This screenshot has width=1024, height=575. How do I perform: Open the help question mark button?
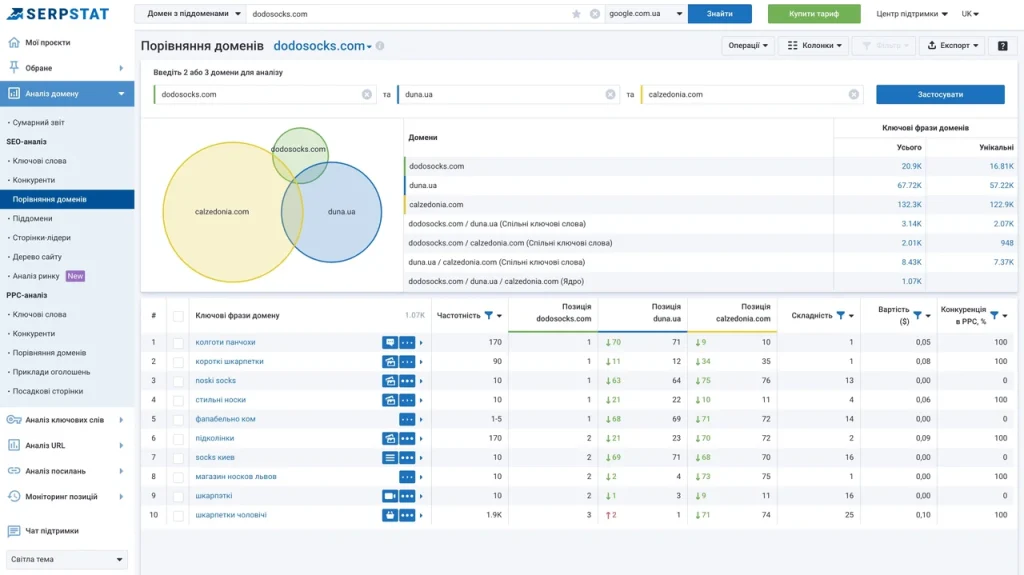[x=1002, y=46]
